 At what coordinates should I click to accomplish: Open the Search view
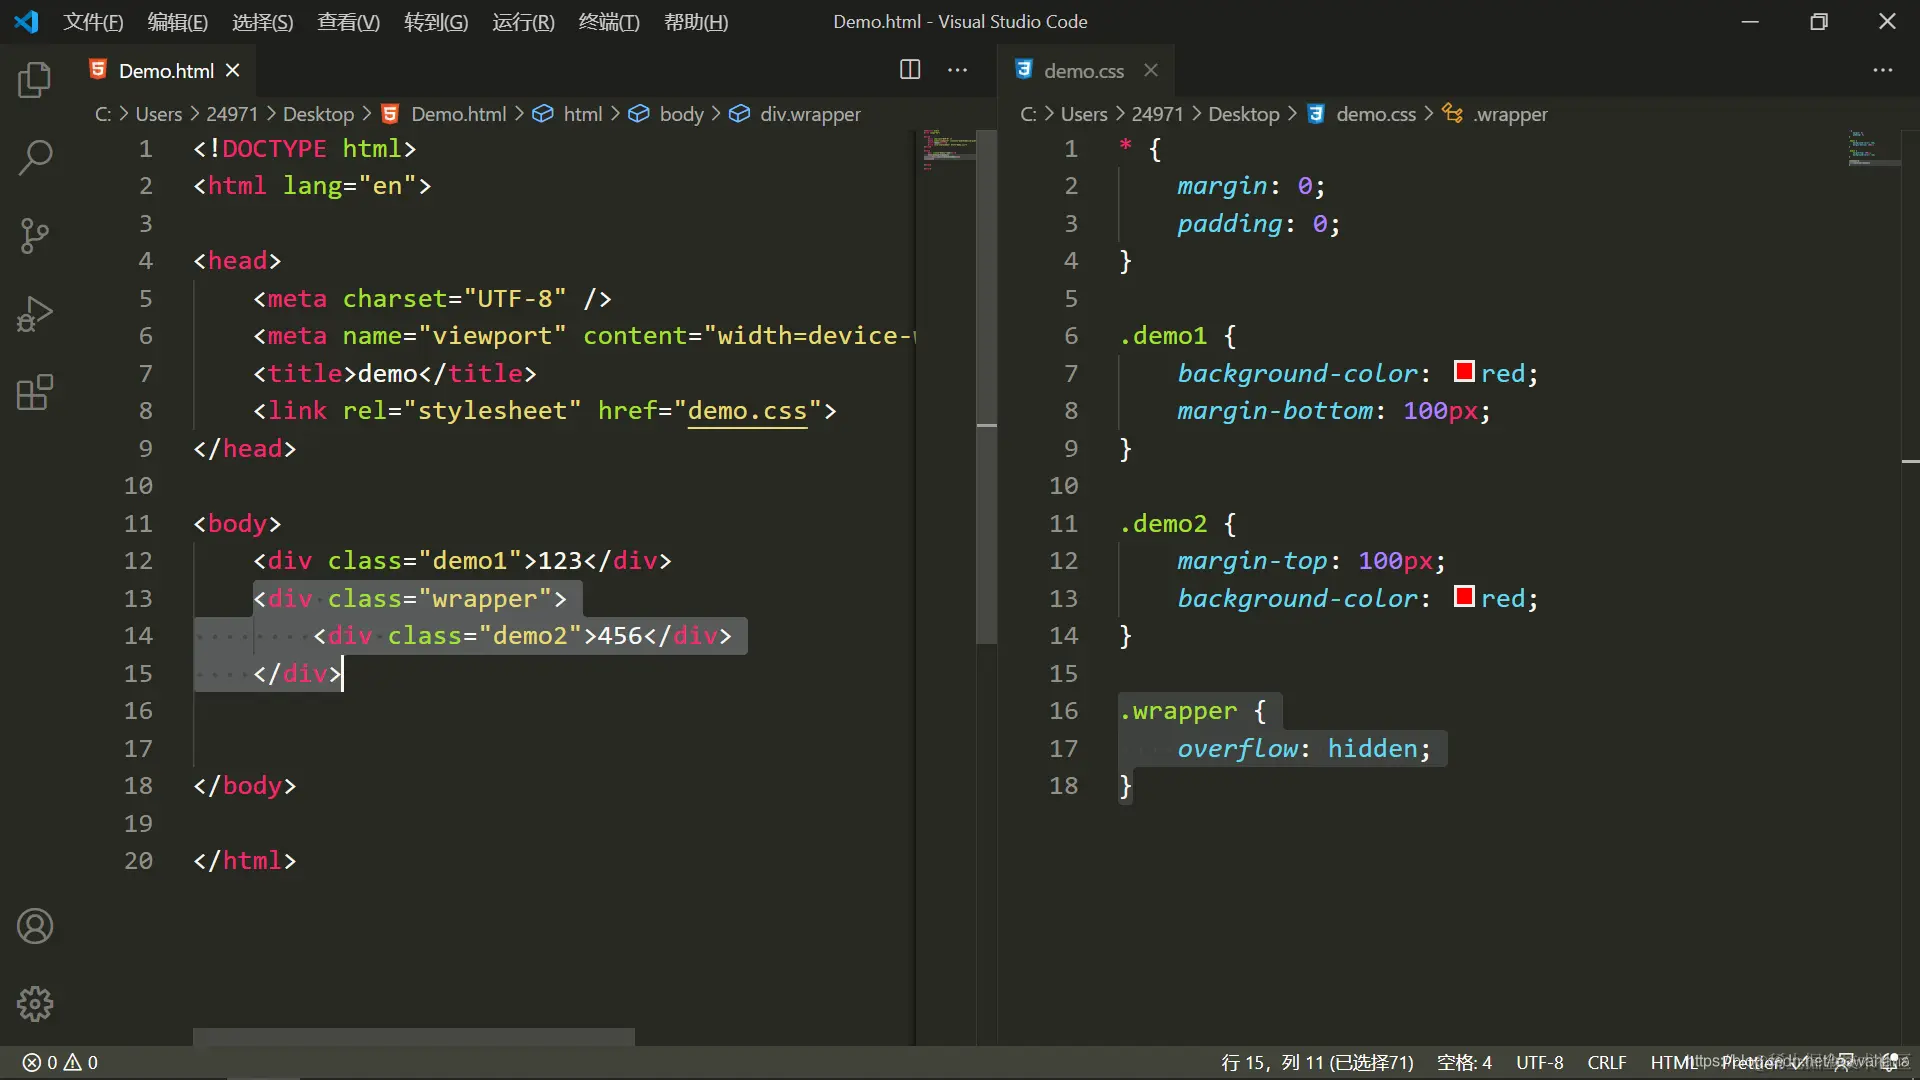point(35,157)
